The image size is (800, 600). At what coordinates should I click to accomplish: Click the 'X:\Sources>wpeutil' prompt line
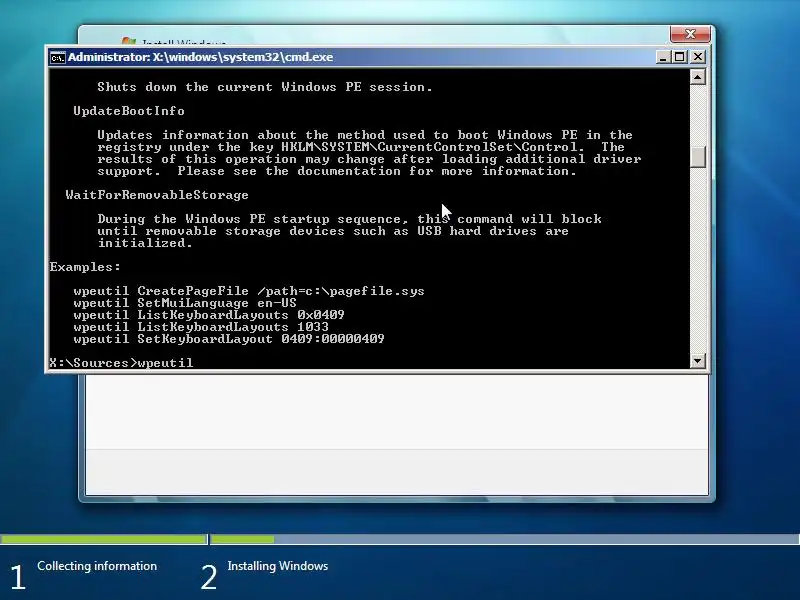click(121, 363)
